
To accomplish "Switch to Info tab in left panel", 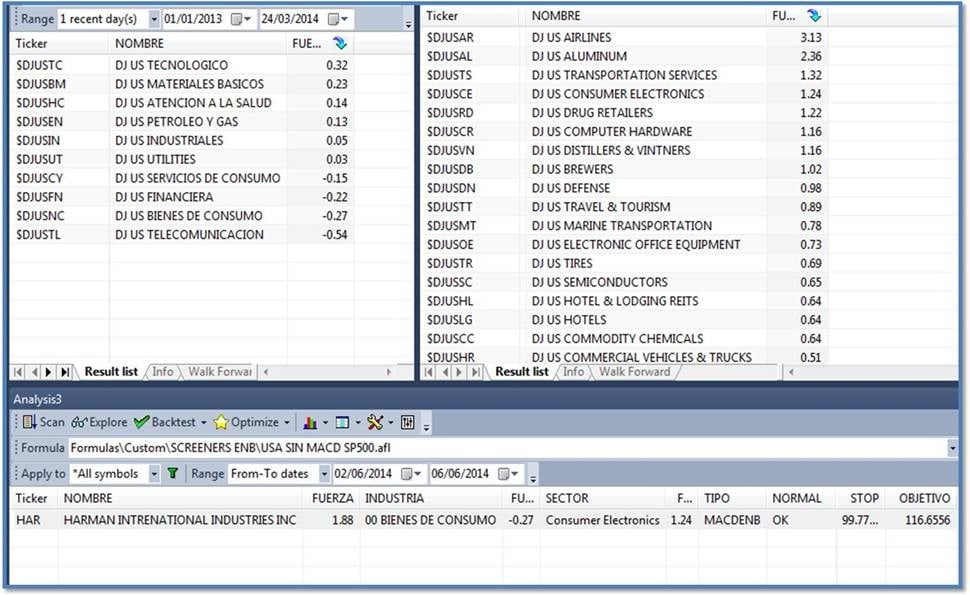I will (x=163, y=372).
